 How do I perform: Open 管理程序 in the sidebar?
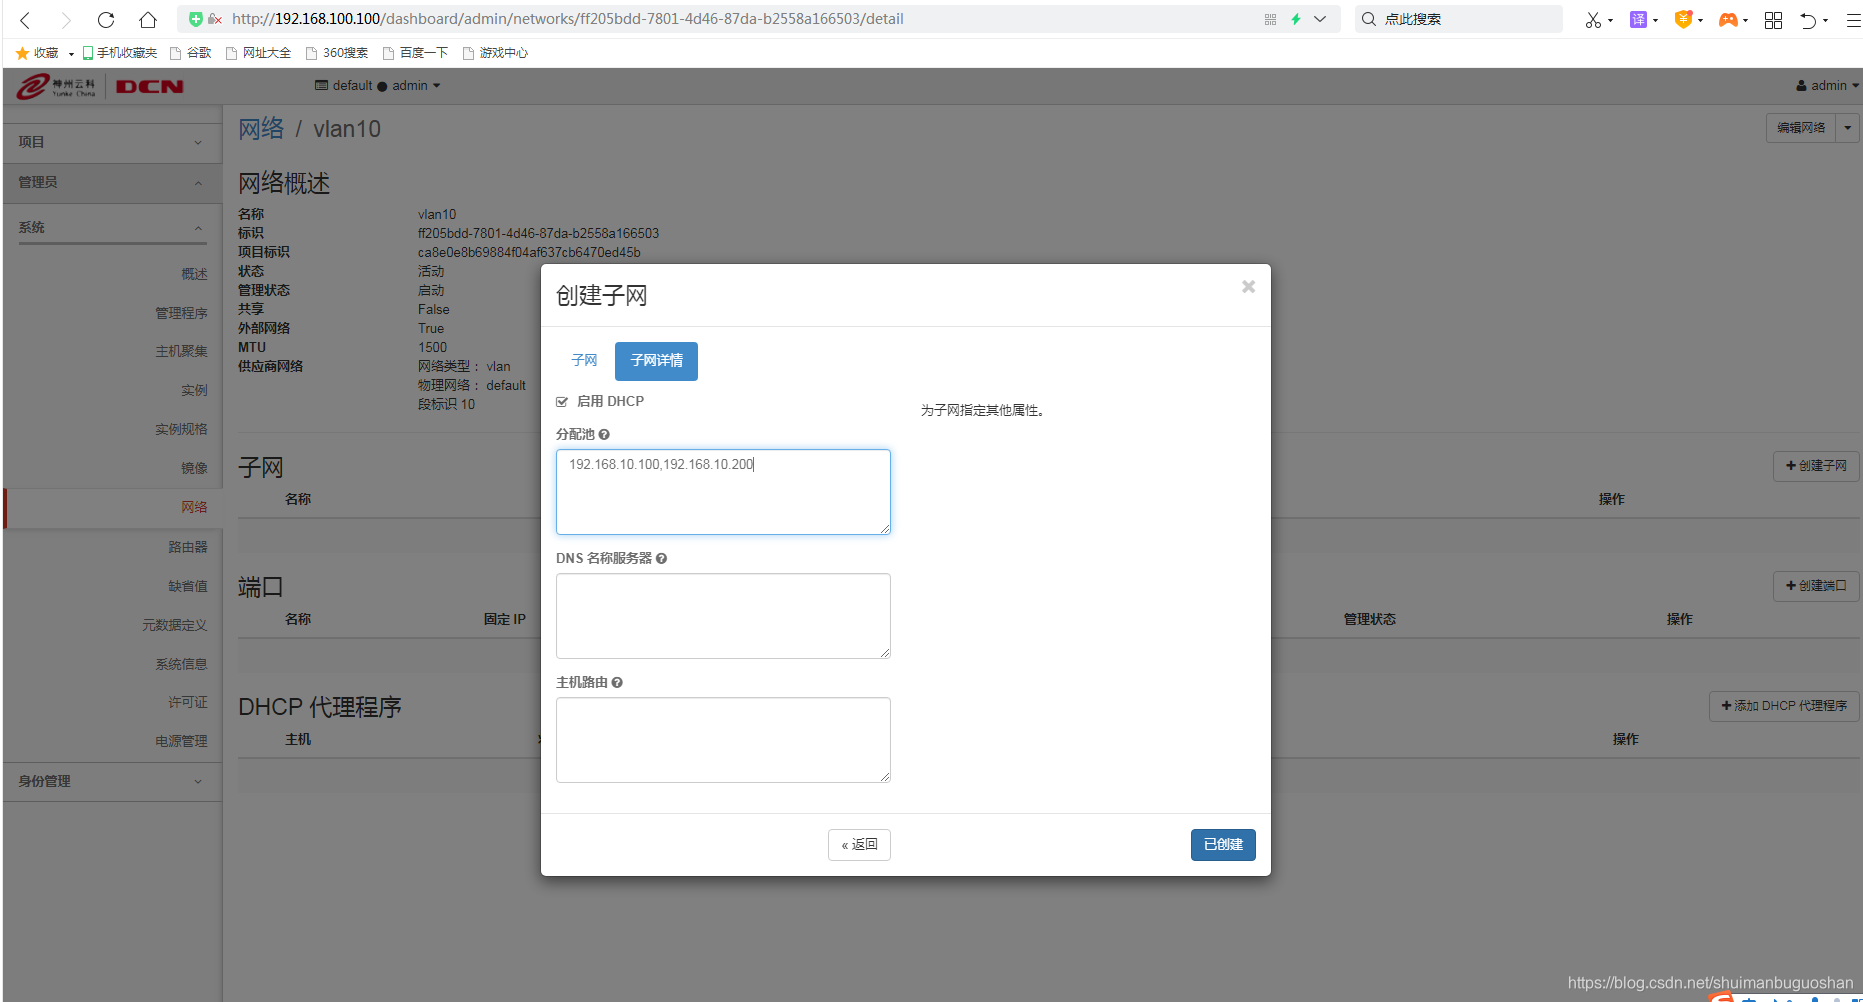pyautogui.click(x=181, y=313)
